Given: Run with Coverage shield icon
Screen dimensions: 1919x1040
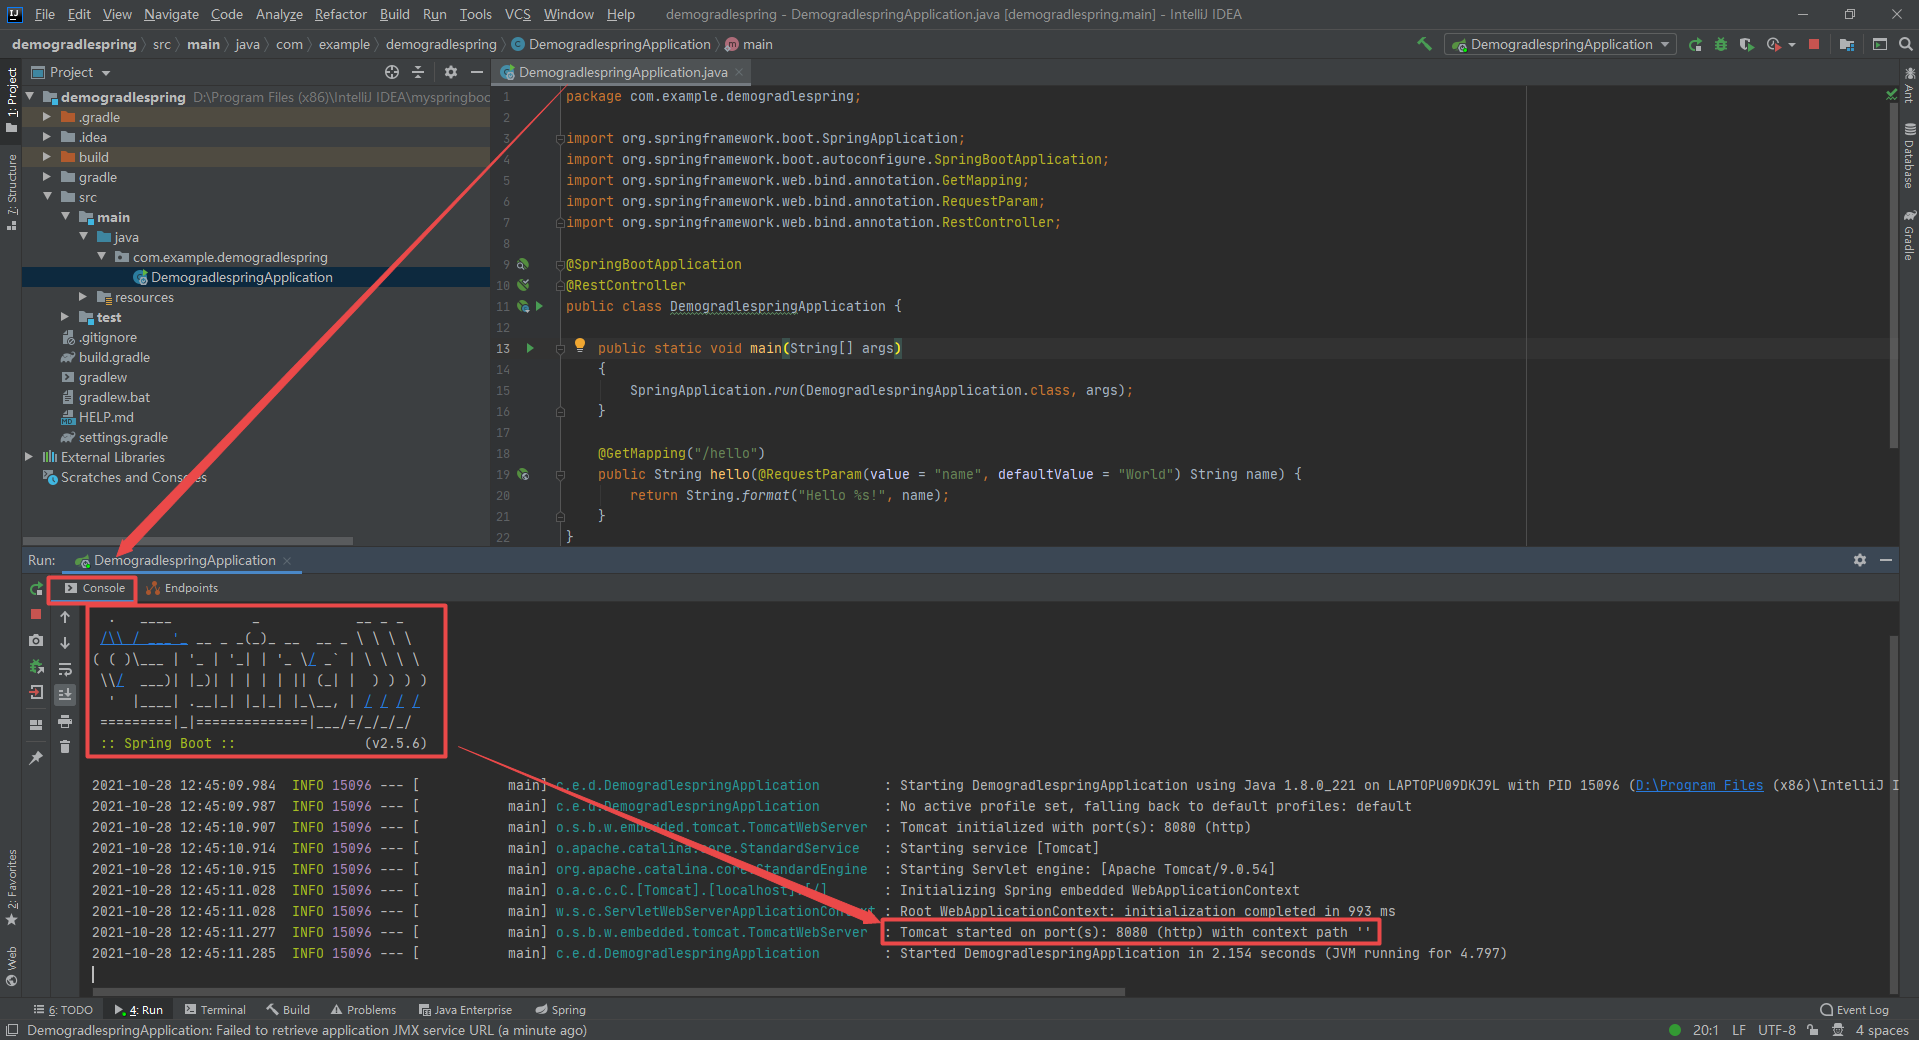Looking at the screenshot, I should [1746, 45].
